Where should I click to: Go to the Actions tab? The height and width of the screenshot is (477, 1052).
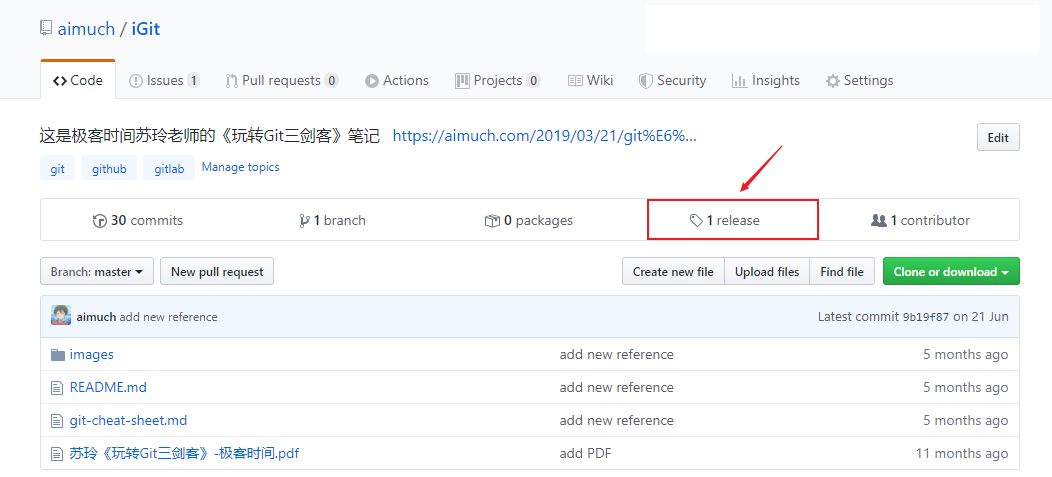(397, 81)
